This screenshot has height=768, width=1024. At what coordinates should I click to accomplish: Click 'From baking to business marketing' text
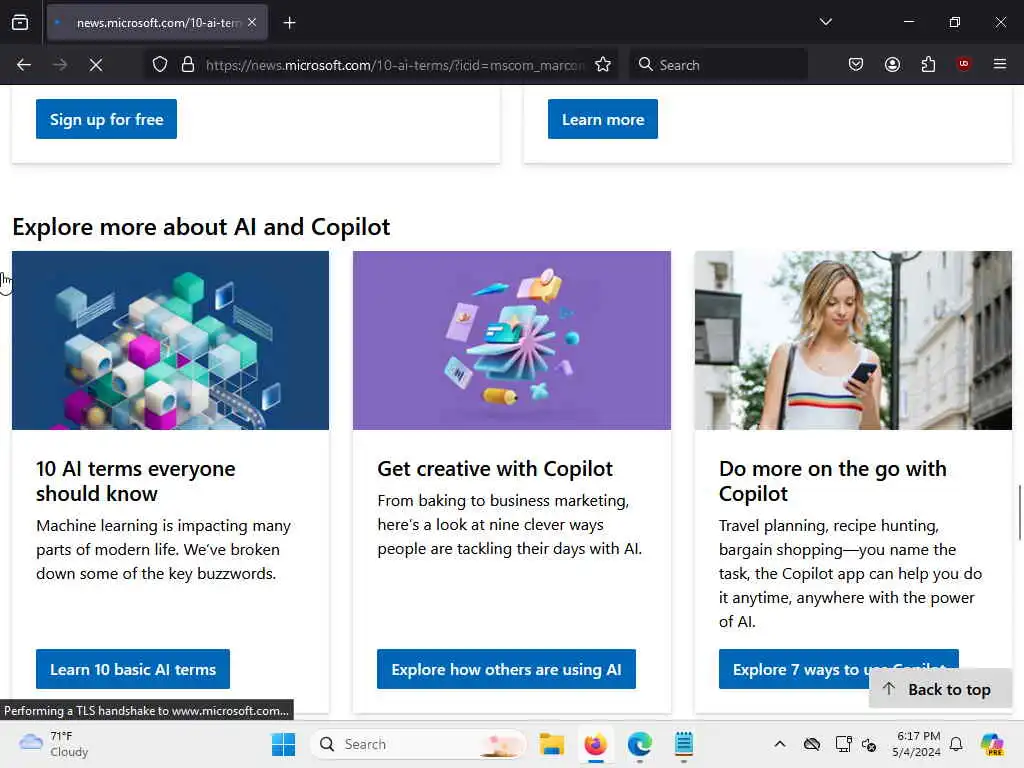(x=509, y=525)
